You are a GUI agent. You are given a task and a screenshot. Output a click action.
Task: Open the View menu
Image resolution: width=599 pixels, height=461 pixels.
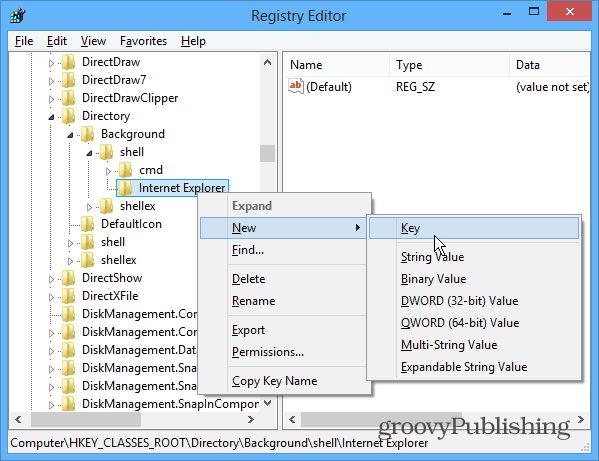[93, 41]
